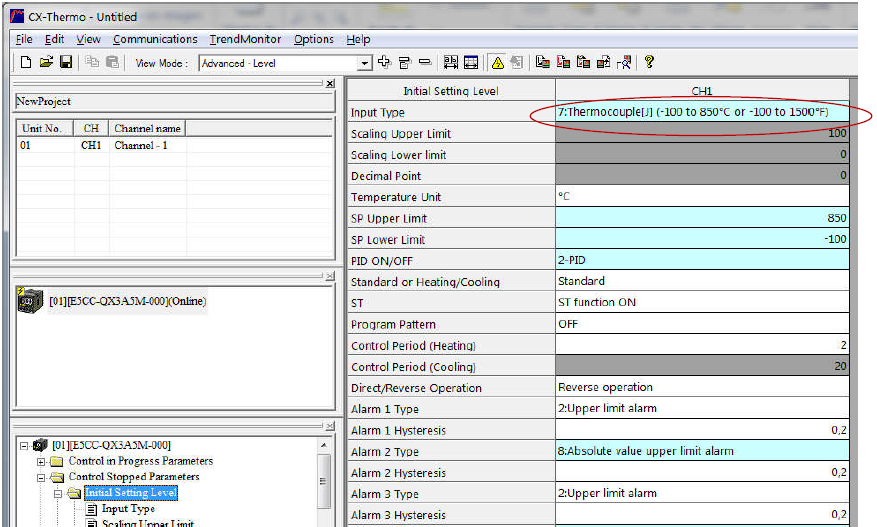Collapse the [01][E5CC-QX3A5M-000] tree root
877x527 pixels.
(x=24, y=446)
